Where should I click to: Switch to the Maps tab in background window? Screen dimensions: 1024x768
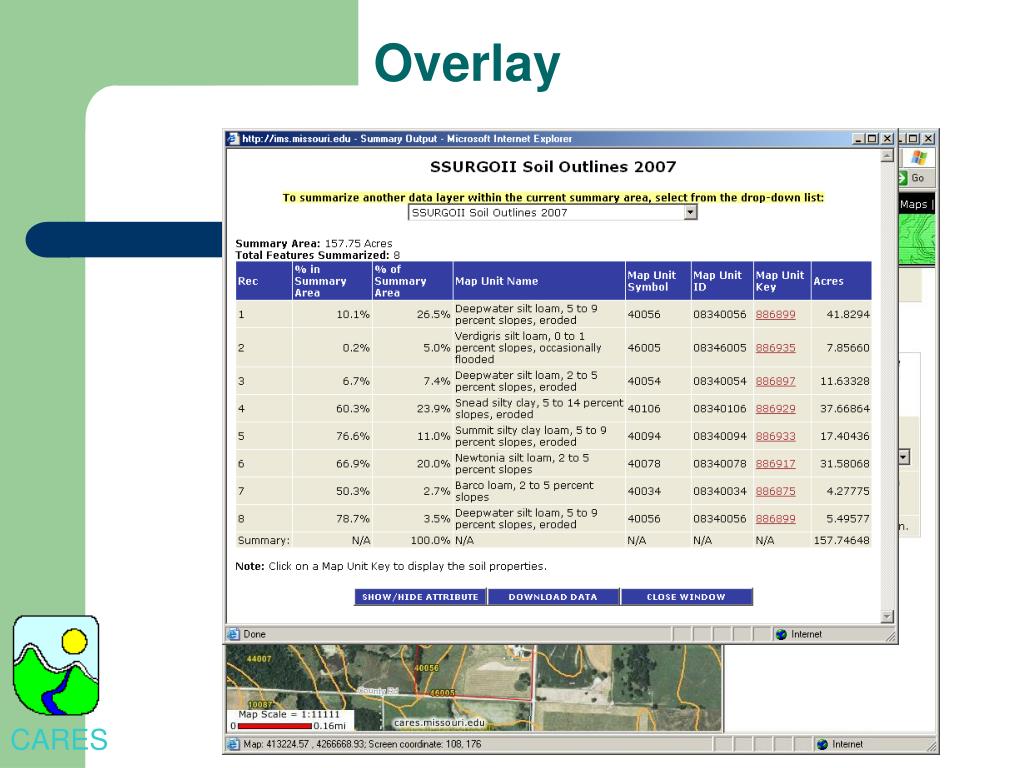tap(916, 204)
